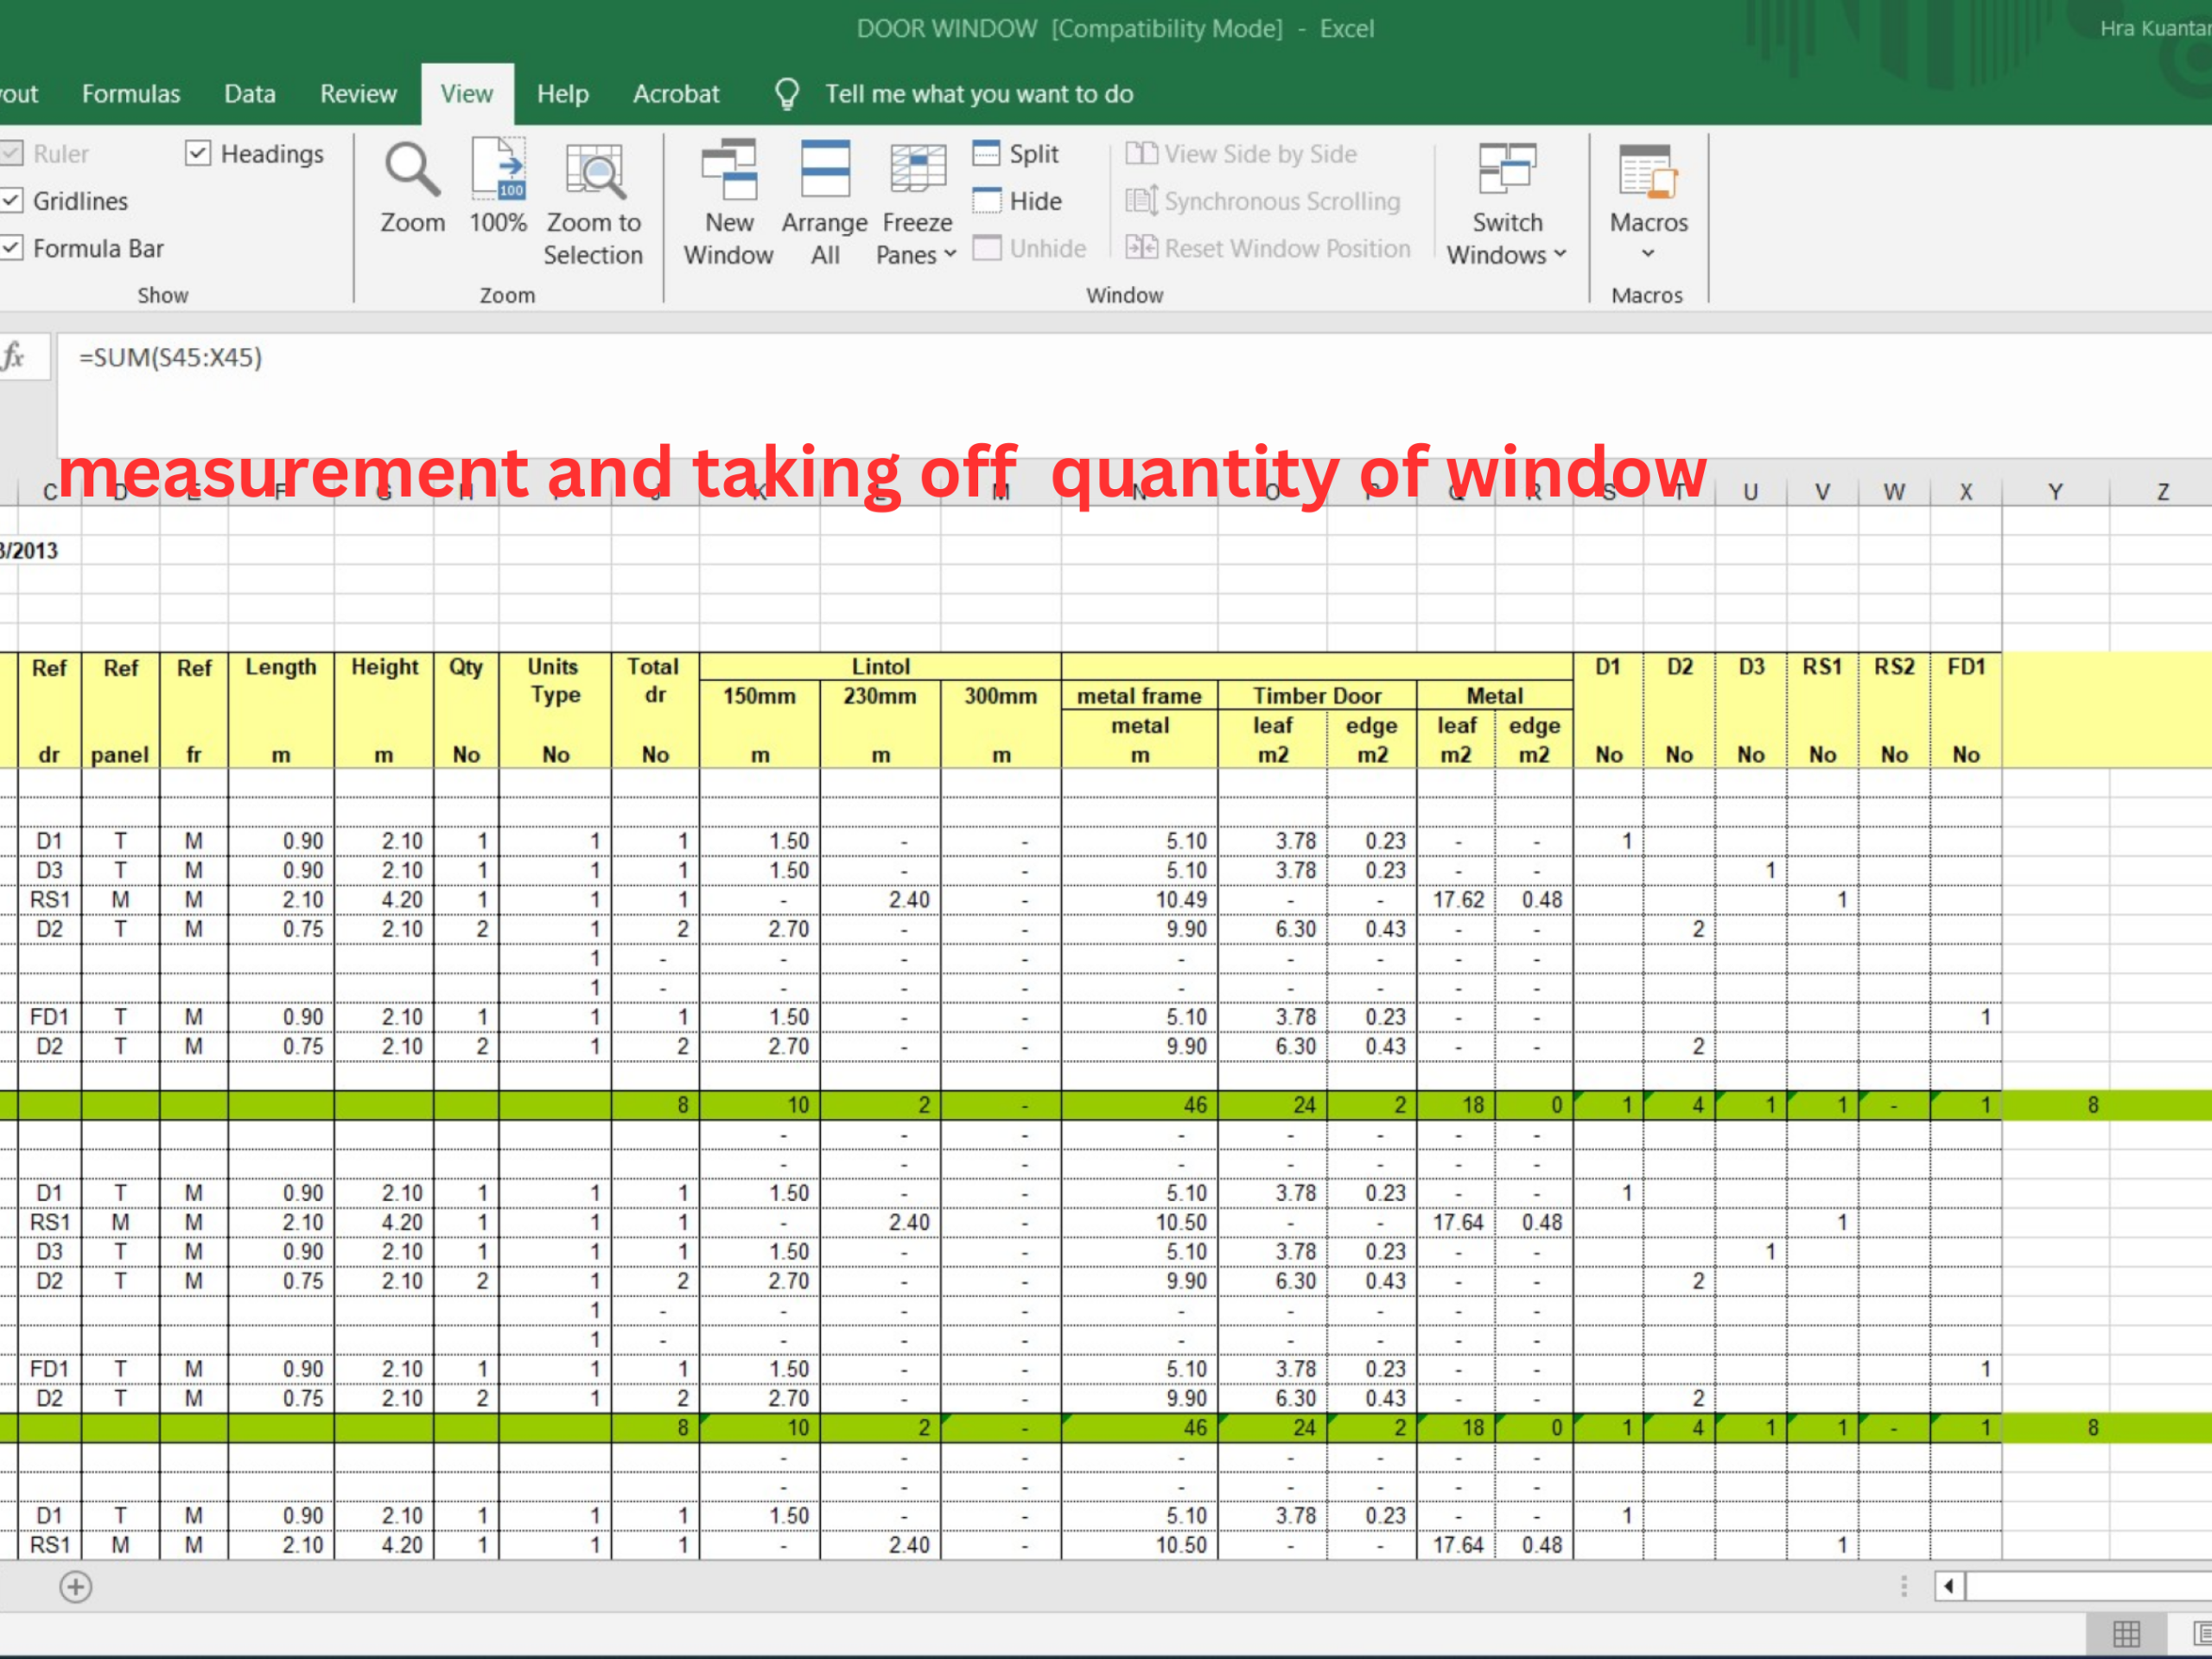Click the Tell me what you want to do field
2212x1659 pixels.
(978, 93)
